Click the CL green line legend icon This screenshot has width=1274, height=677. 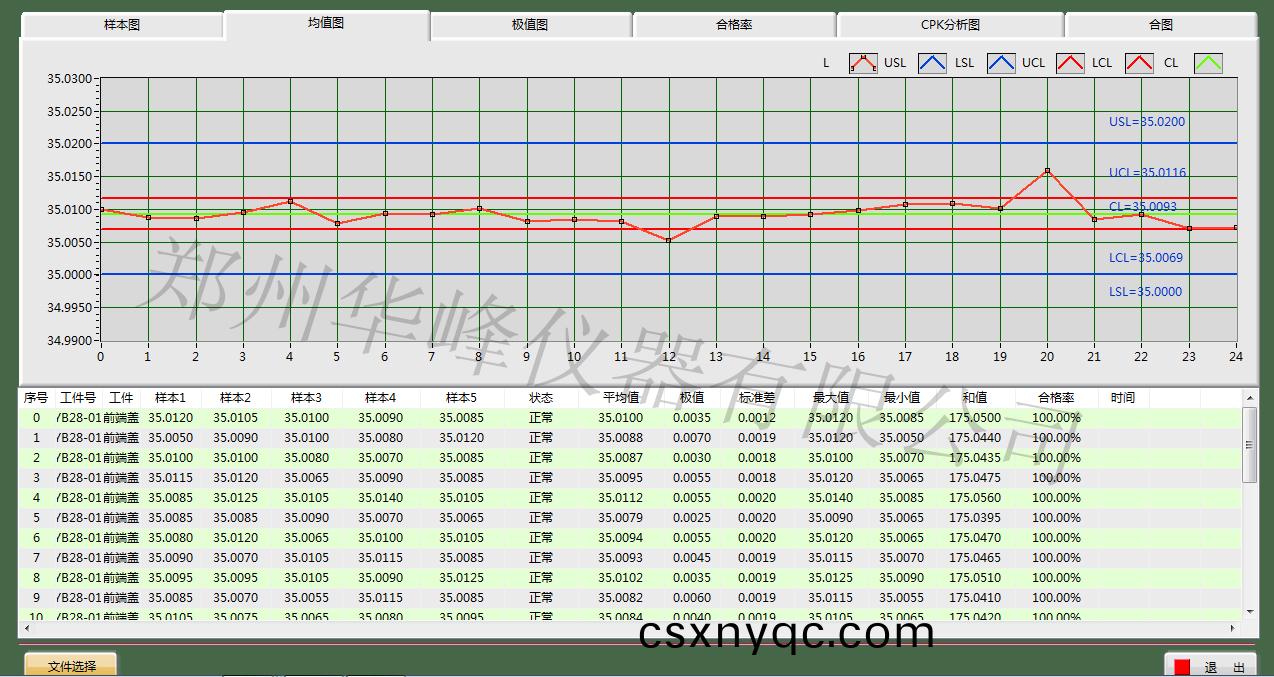[x=1208, y=63]
